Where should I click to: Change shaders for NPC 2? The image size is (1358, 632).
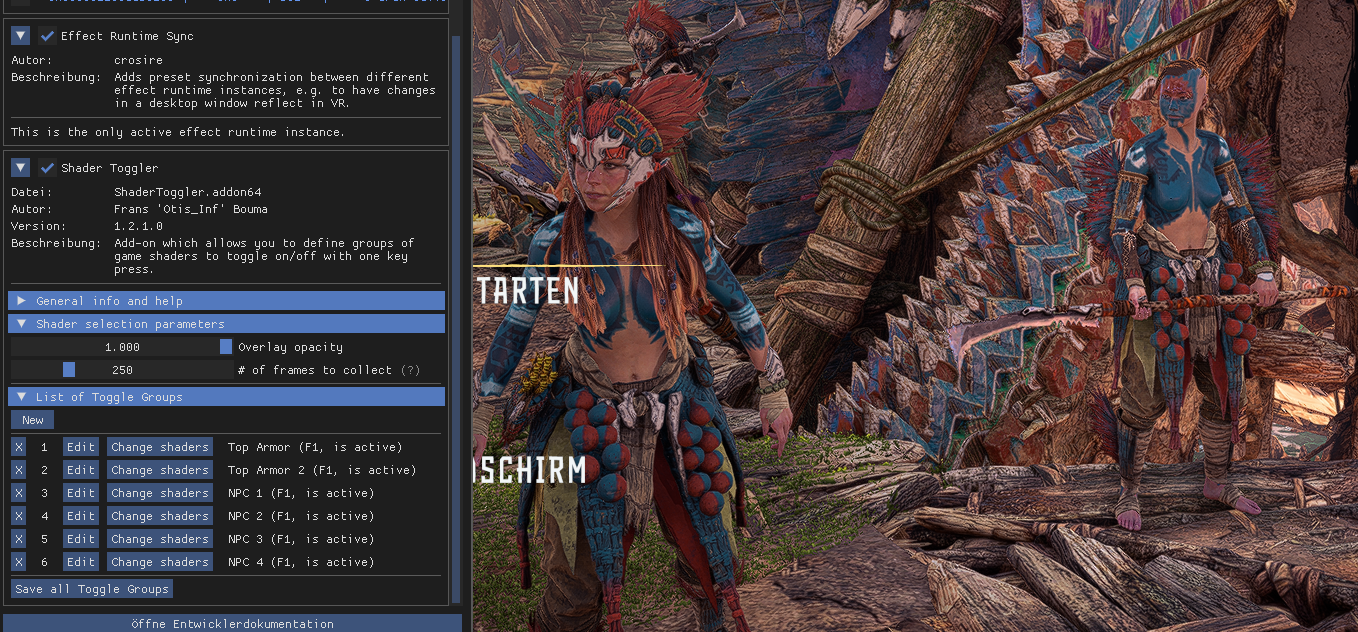pyautogui.click(x=160, y=516)
